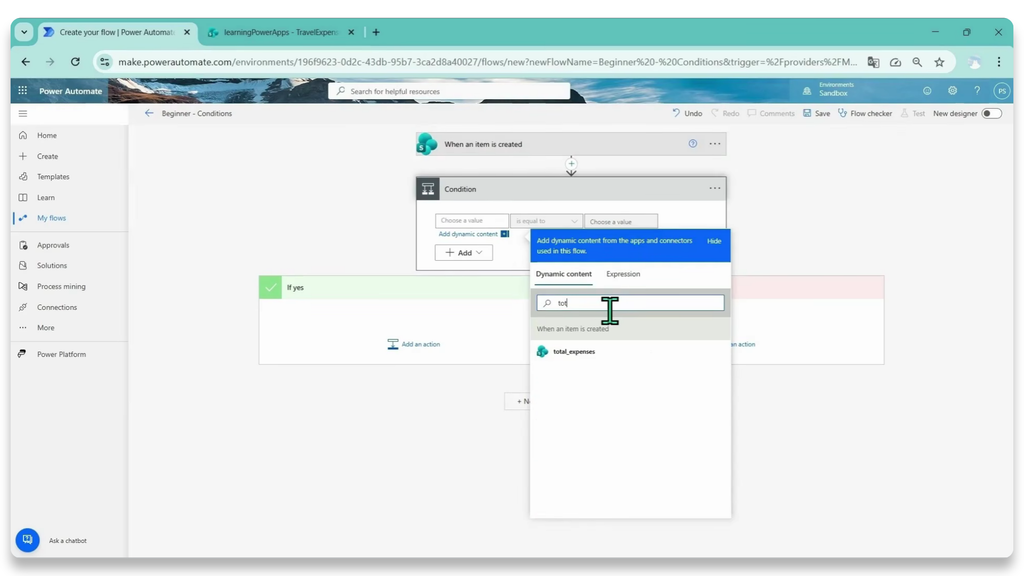Expand the Add dropdown in the Condition
The image size is (1024, 576).
464,253
